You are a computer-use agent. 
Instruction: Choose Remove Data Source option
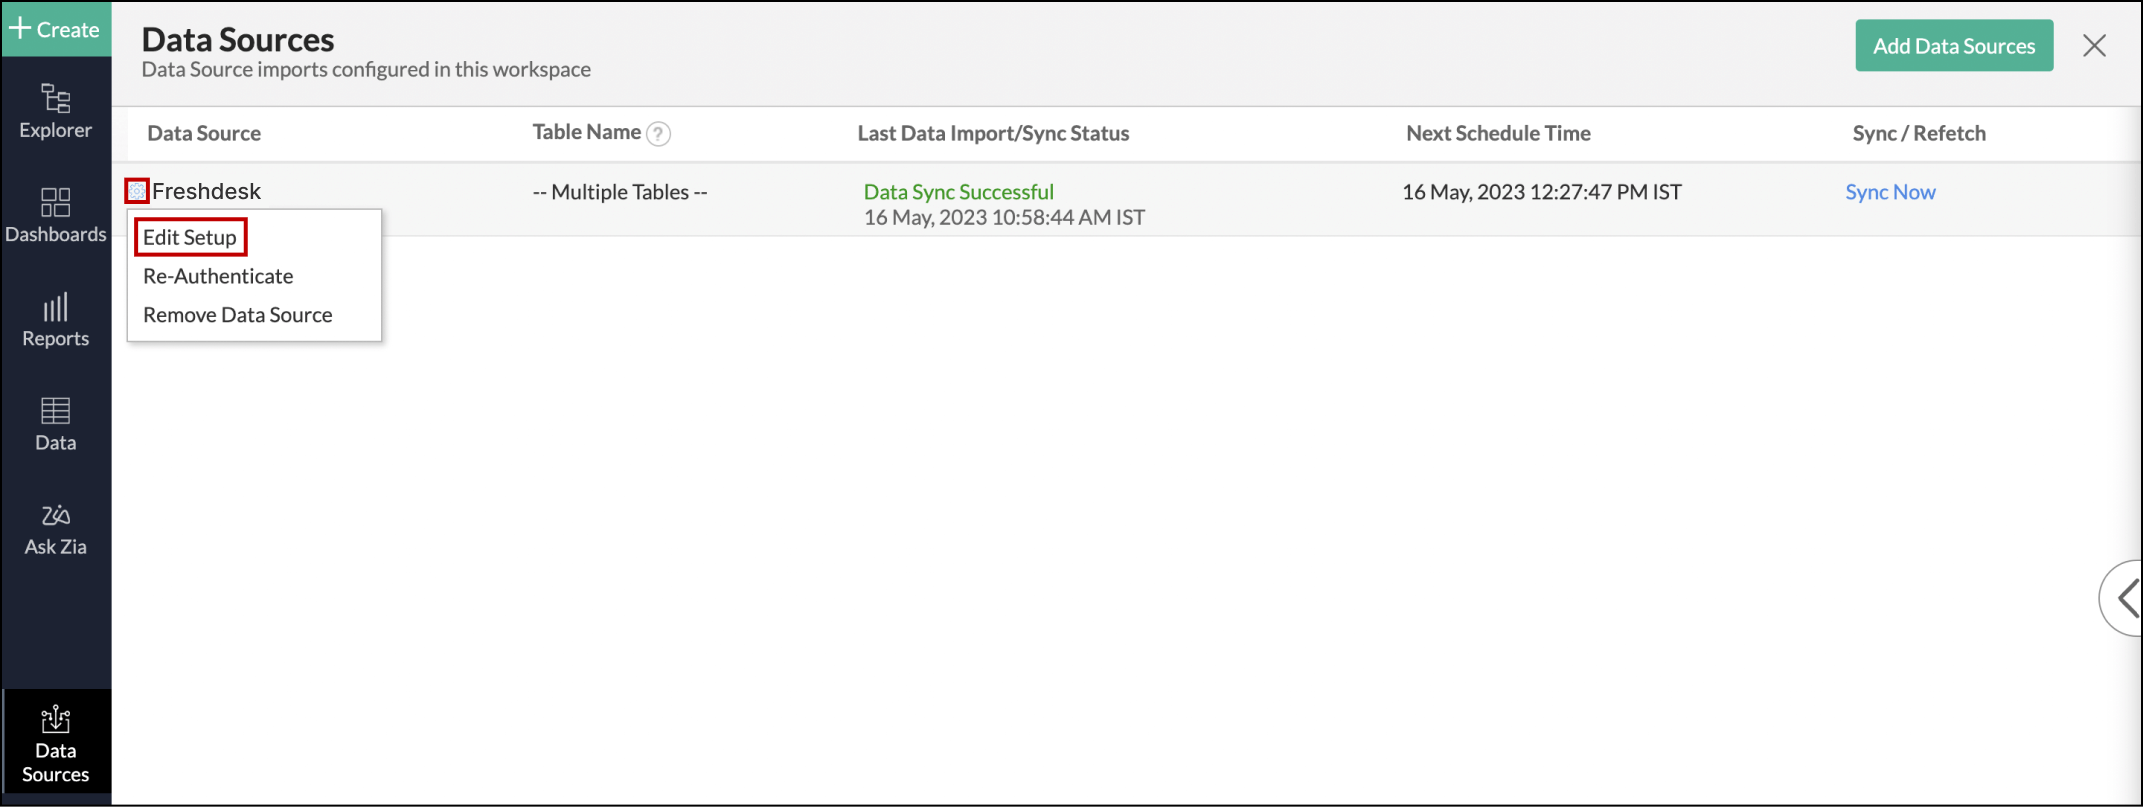point(237,315)
